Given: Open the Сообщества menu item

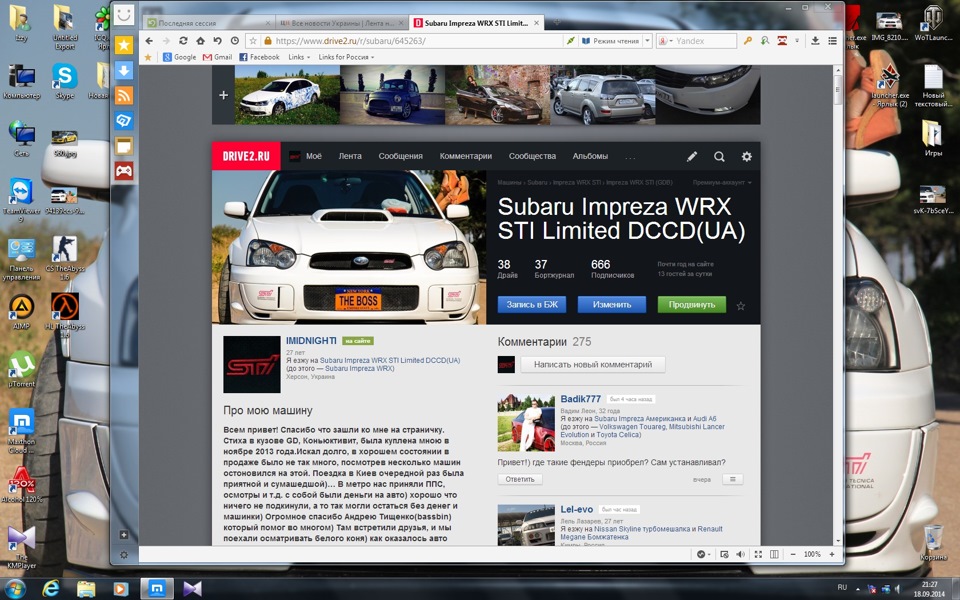Looking at the screenshot, I should [532, 156].
